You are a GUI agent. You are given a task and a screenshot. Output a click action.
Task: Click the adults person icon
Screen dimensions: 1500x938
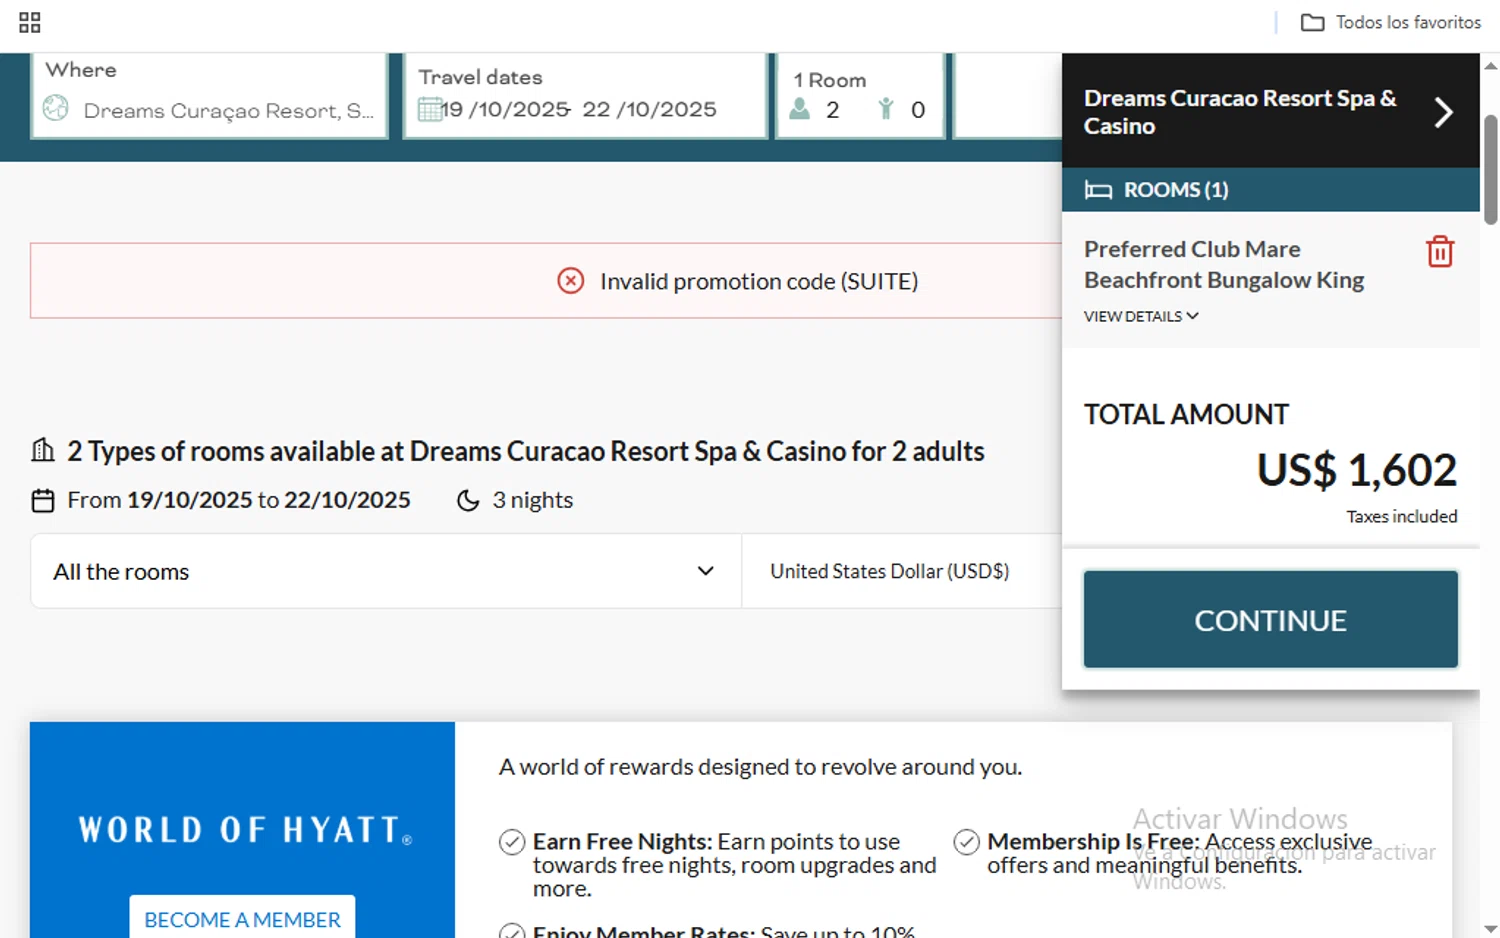(x=799, y=109)
